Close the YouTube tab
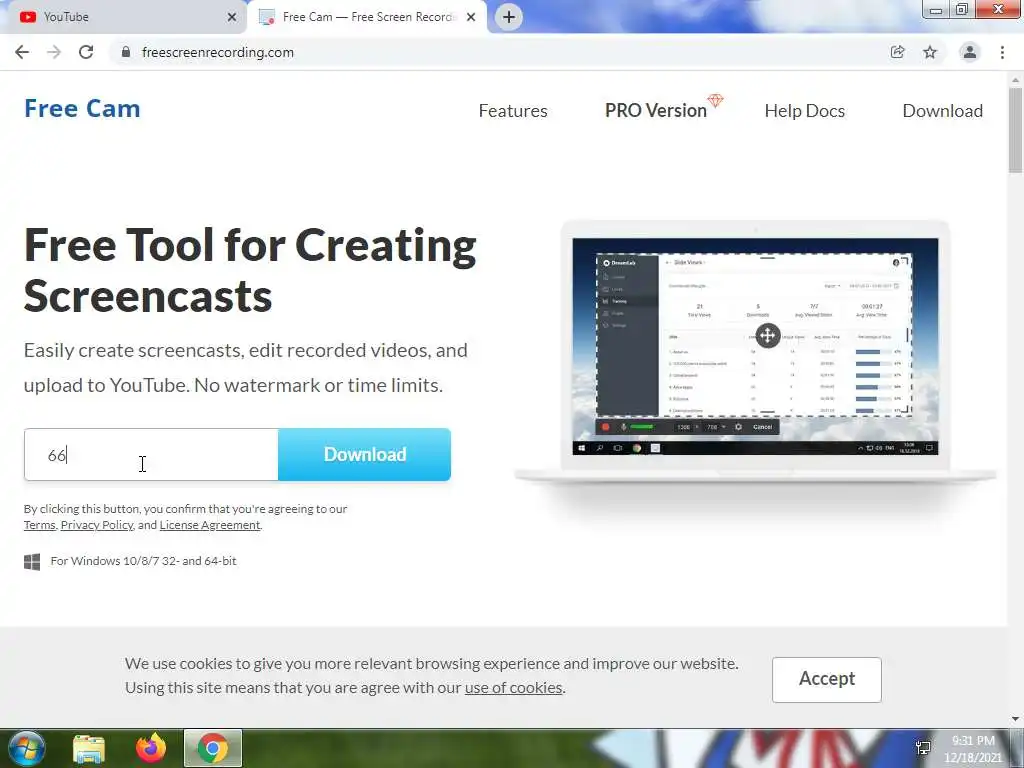The width and height of the screenshot is (1024, 768). (x=232, y=17)
